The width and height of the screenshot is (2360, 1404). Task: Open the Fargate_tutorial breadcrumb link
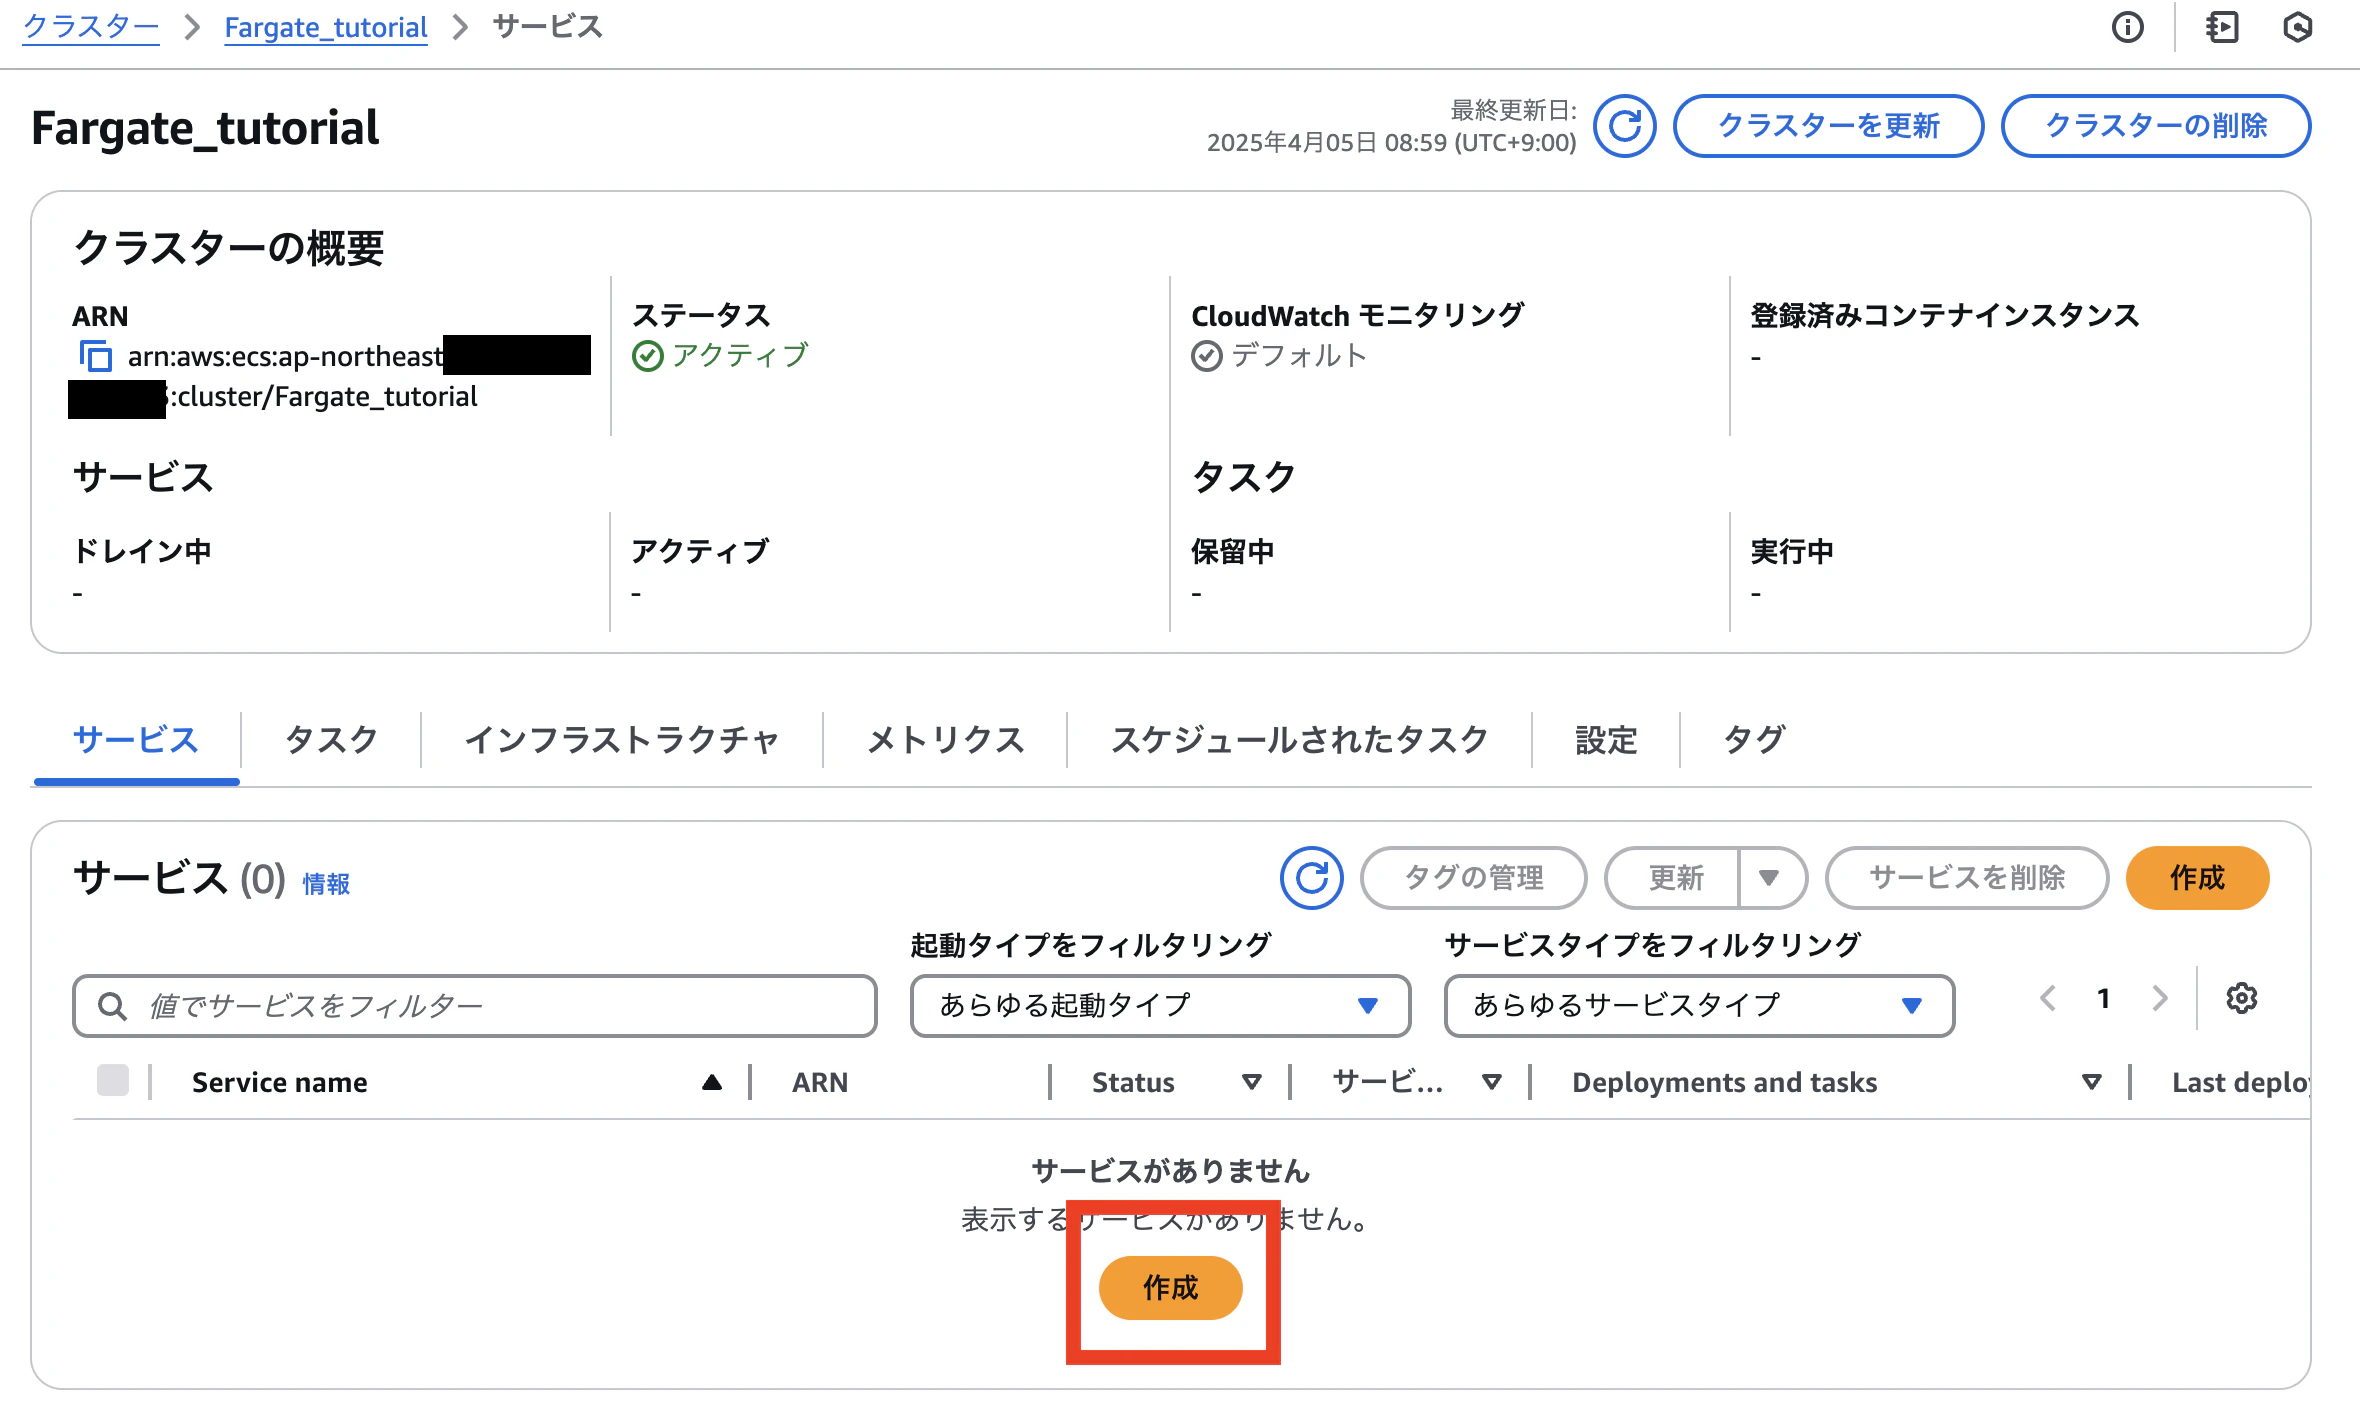[326, 27]
